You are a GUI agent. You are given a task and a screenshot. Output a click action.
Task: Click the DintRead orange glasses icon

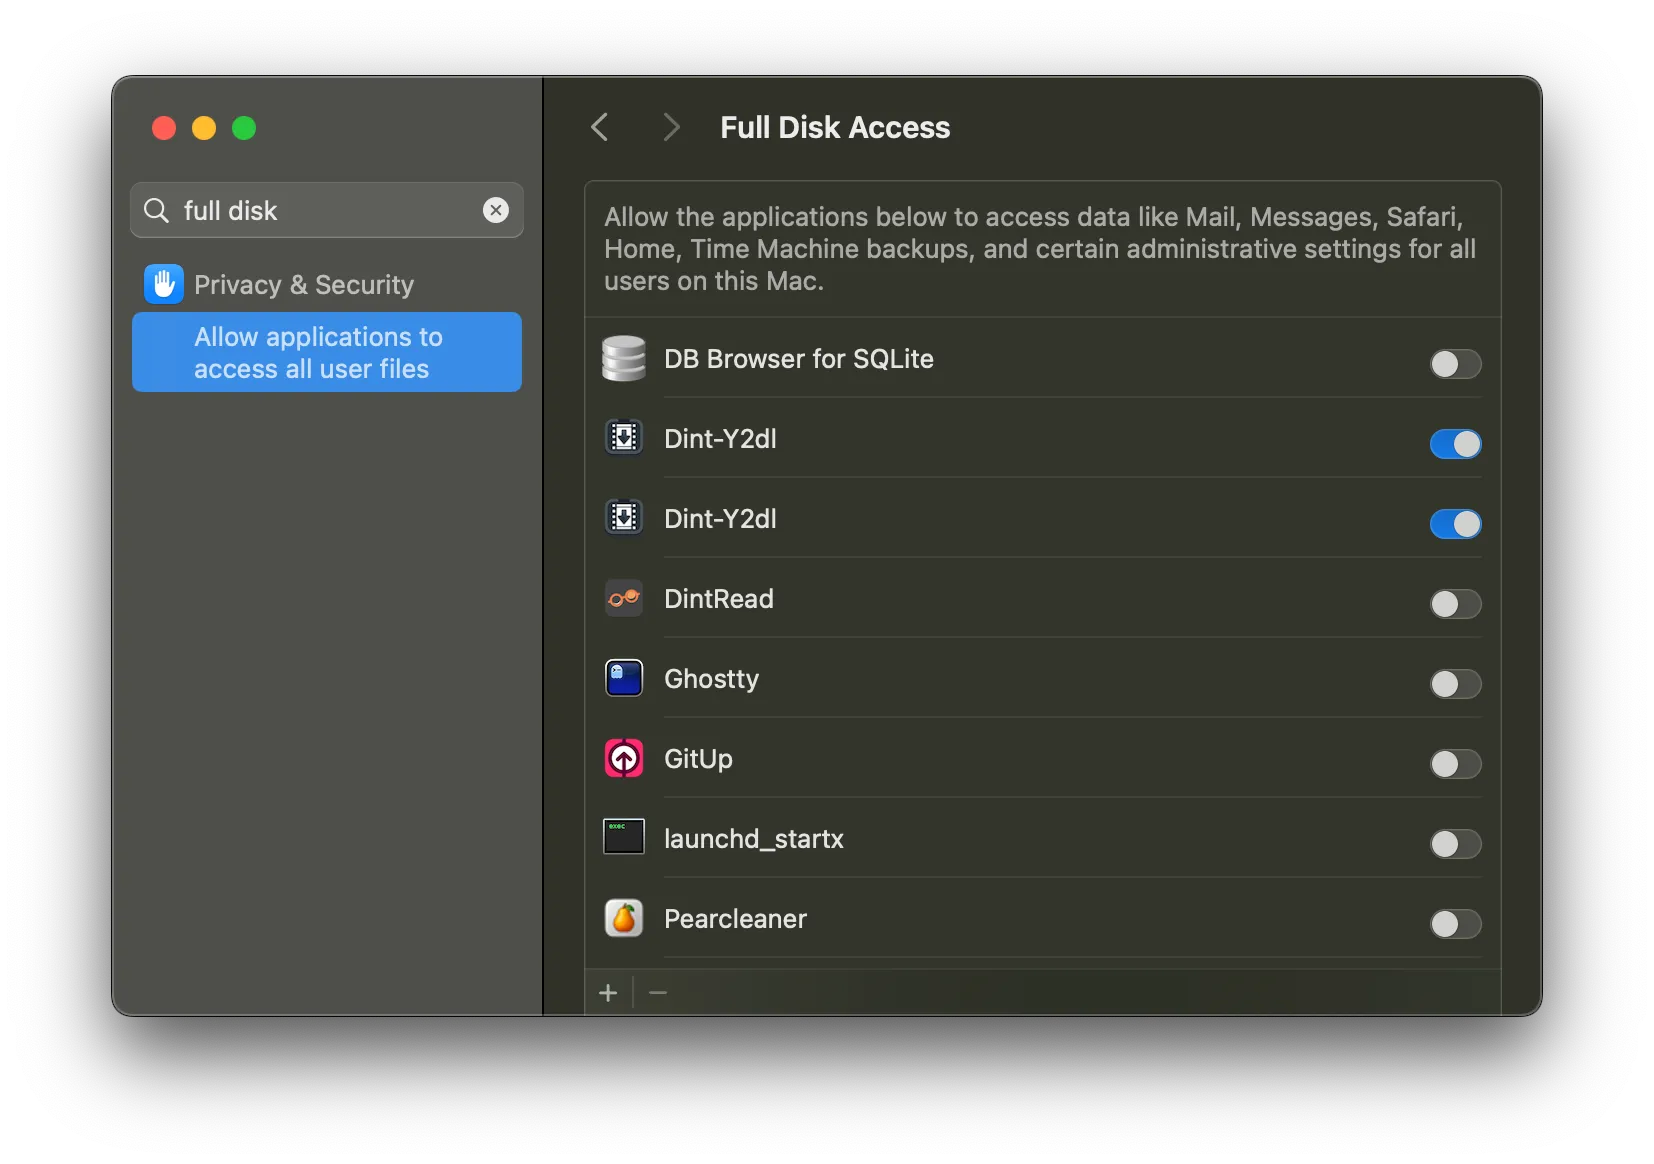pos(623,598)
